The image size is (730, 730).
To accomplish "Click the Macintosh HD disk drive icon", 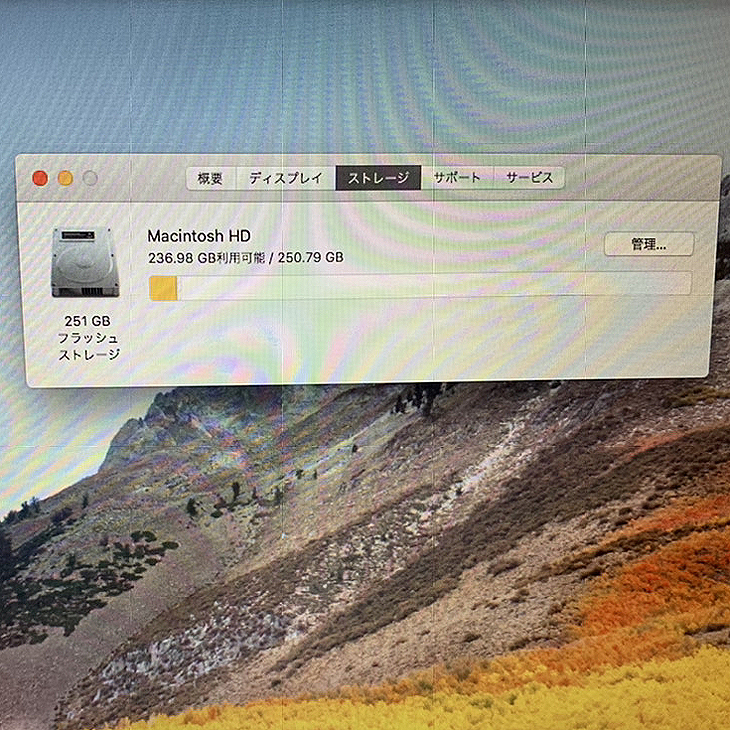I will (85, 262).
